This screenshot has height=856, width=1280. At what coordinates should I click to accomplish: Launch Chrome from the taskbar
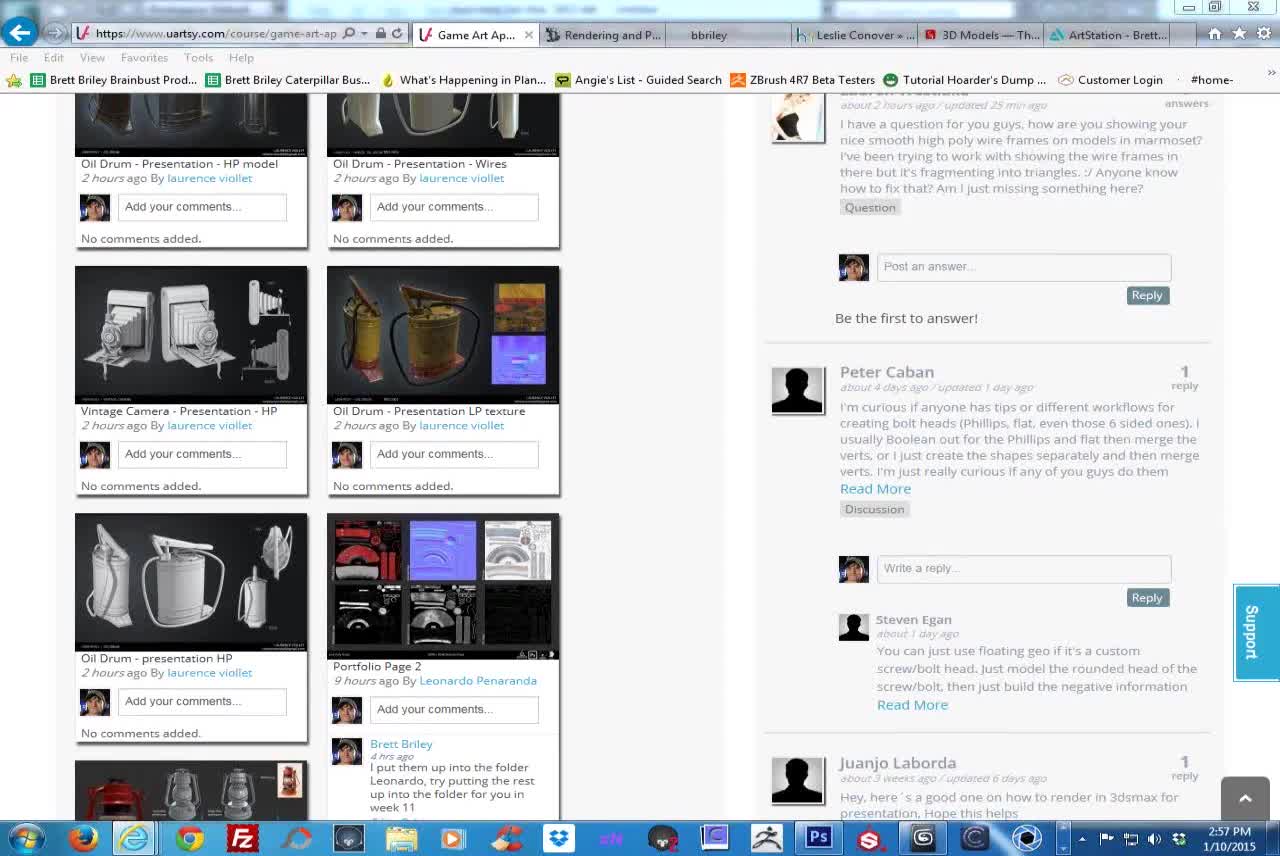[189, 838]
